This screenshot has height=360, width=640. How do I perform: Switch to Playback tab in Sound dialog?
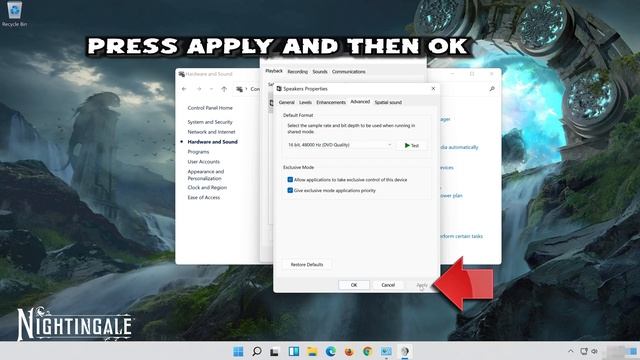pos(274,71)
